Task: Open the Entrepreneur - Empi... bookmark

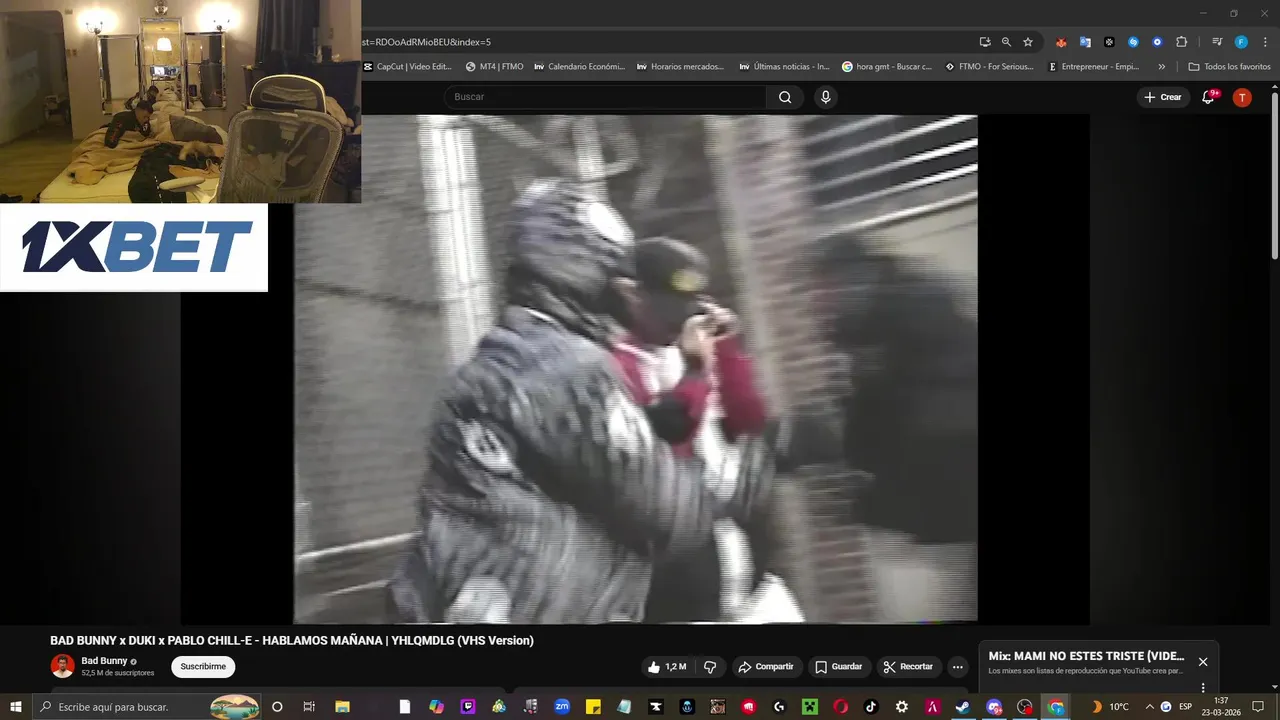Action: [1093, 67]
